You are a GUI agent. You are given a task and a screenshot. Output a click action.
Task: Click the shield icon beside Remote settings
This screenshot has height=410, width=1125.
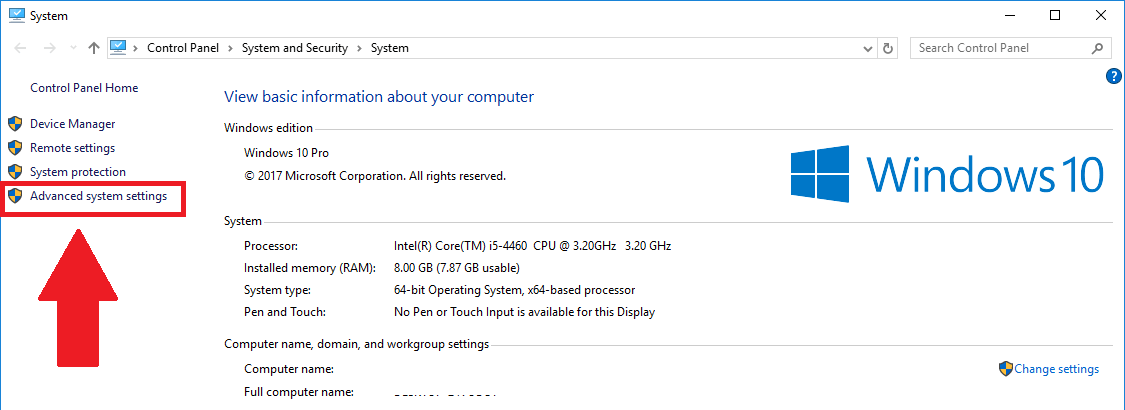coord(15,148)
